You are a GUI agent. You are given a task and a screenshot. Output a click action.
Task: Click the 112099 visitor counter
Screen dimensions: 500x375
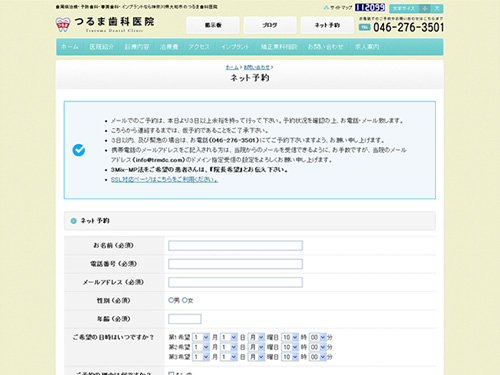[370, 8]
